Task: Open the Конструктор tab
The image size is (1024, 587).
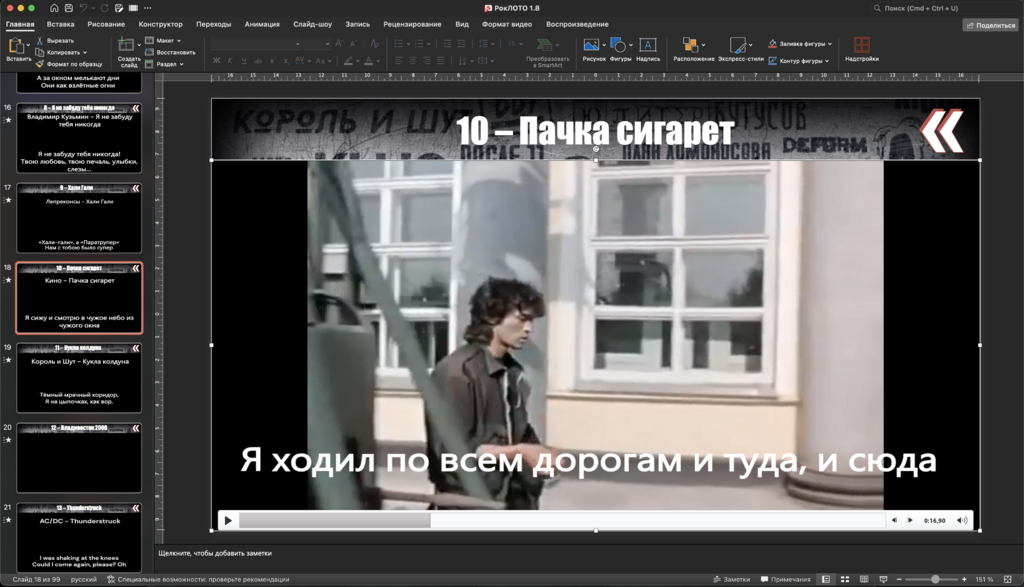Action: point(161,24)
